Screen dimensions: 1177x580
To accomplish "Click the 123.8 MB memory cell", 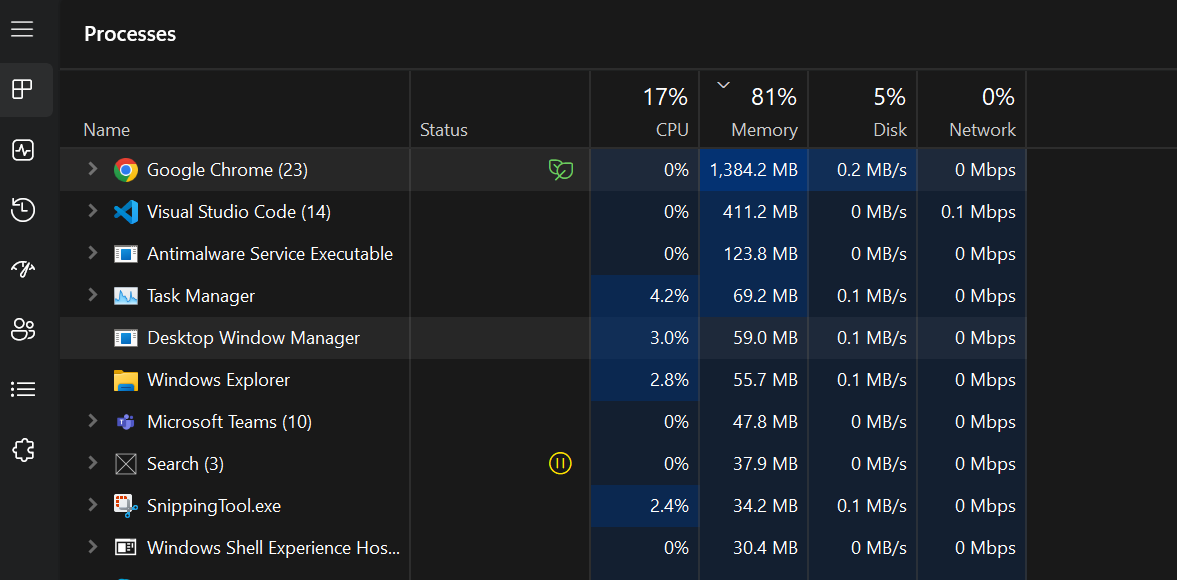I will pyautogui.click(x=754, y=254).
